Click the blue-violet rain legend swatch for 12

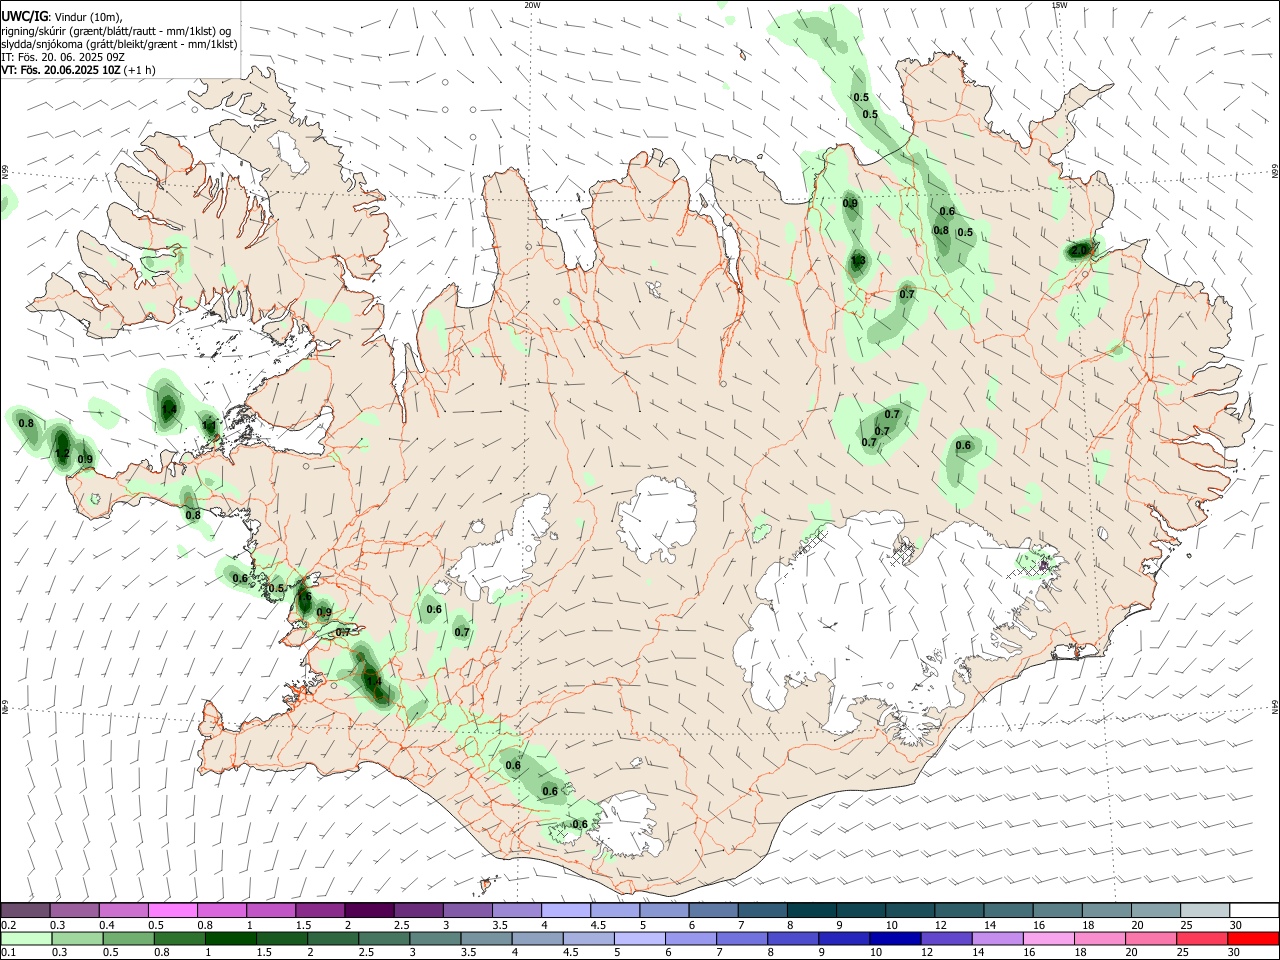947,938
